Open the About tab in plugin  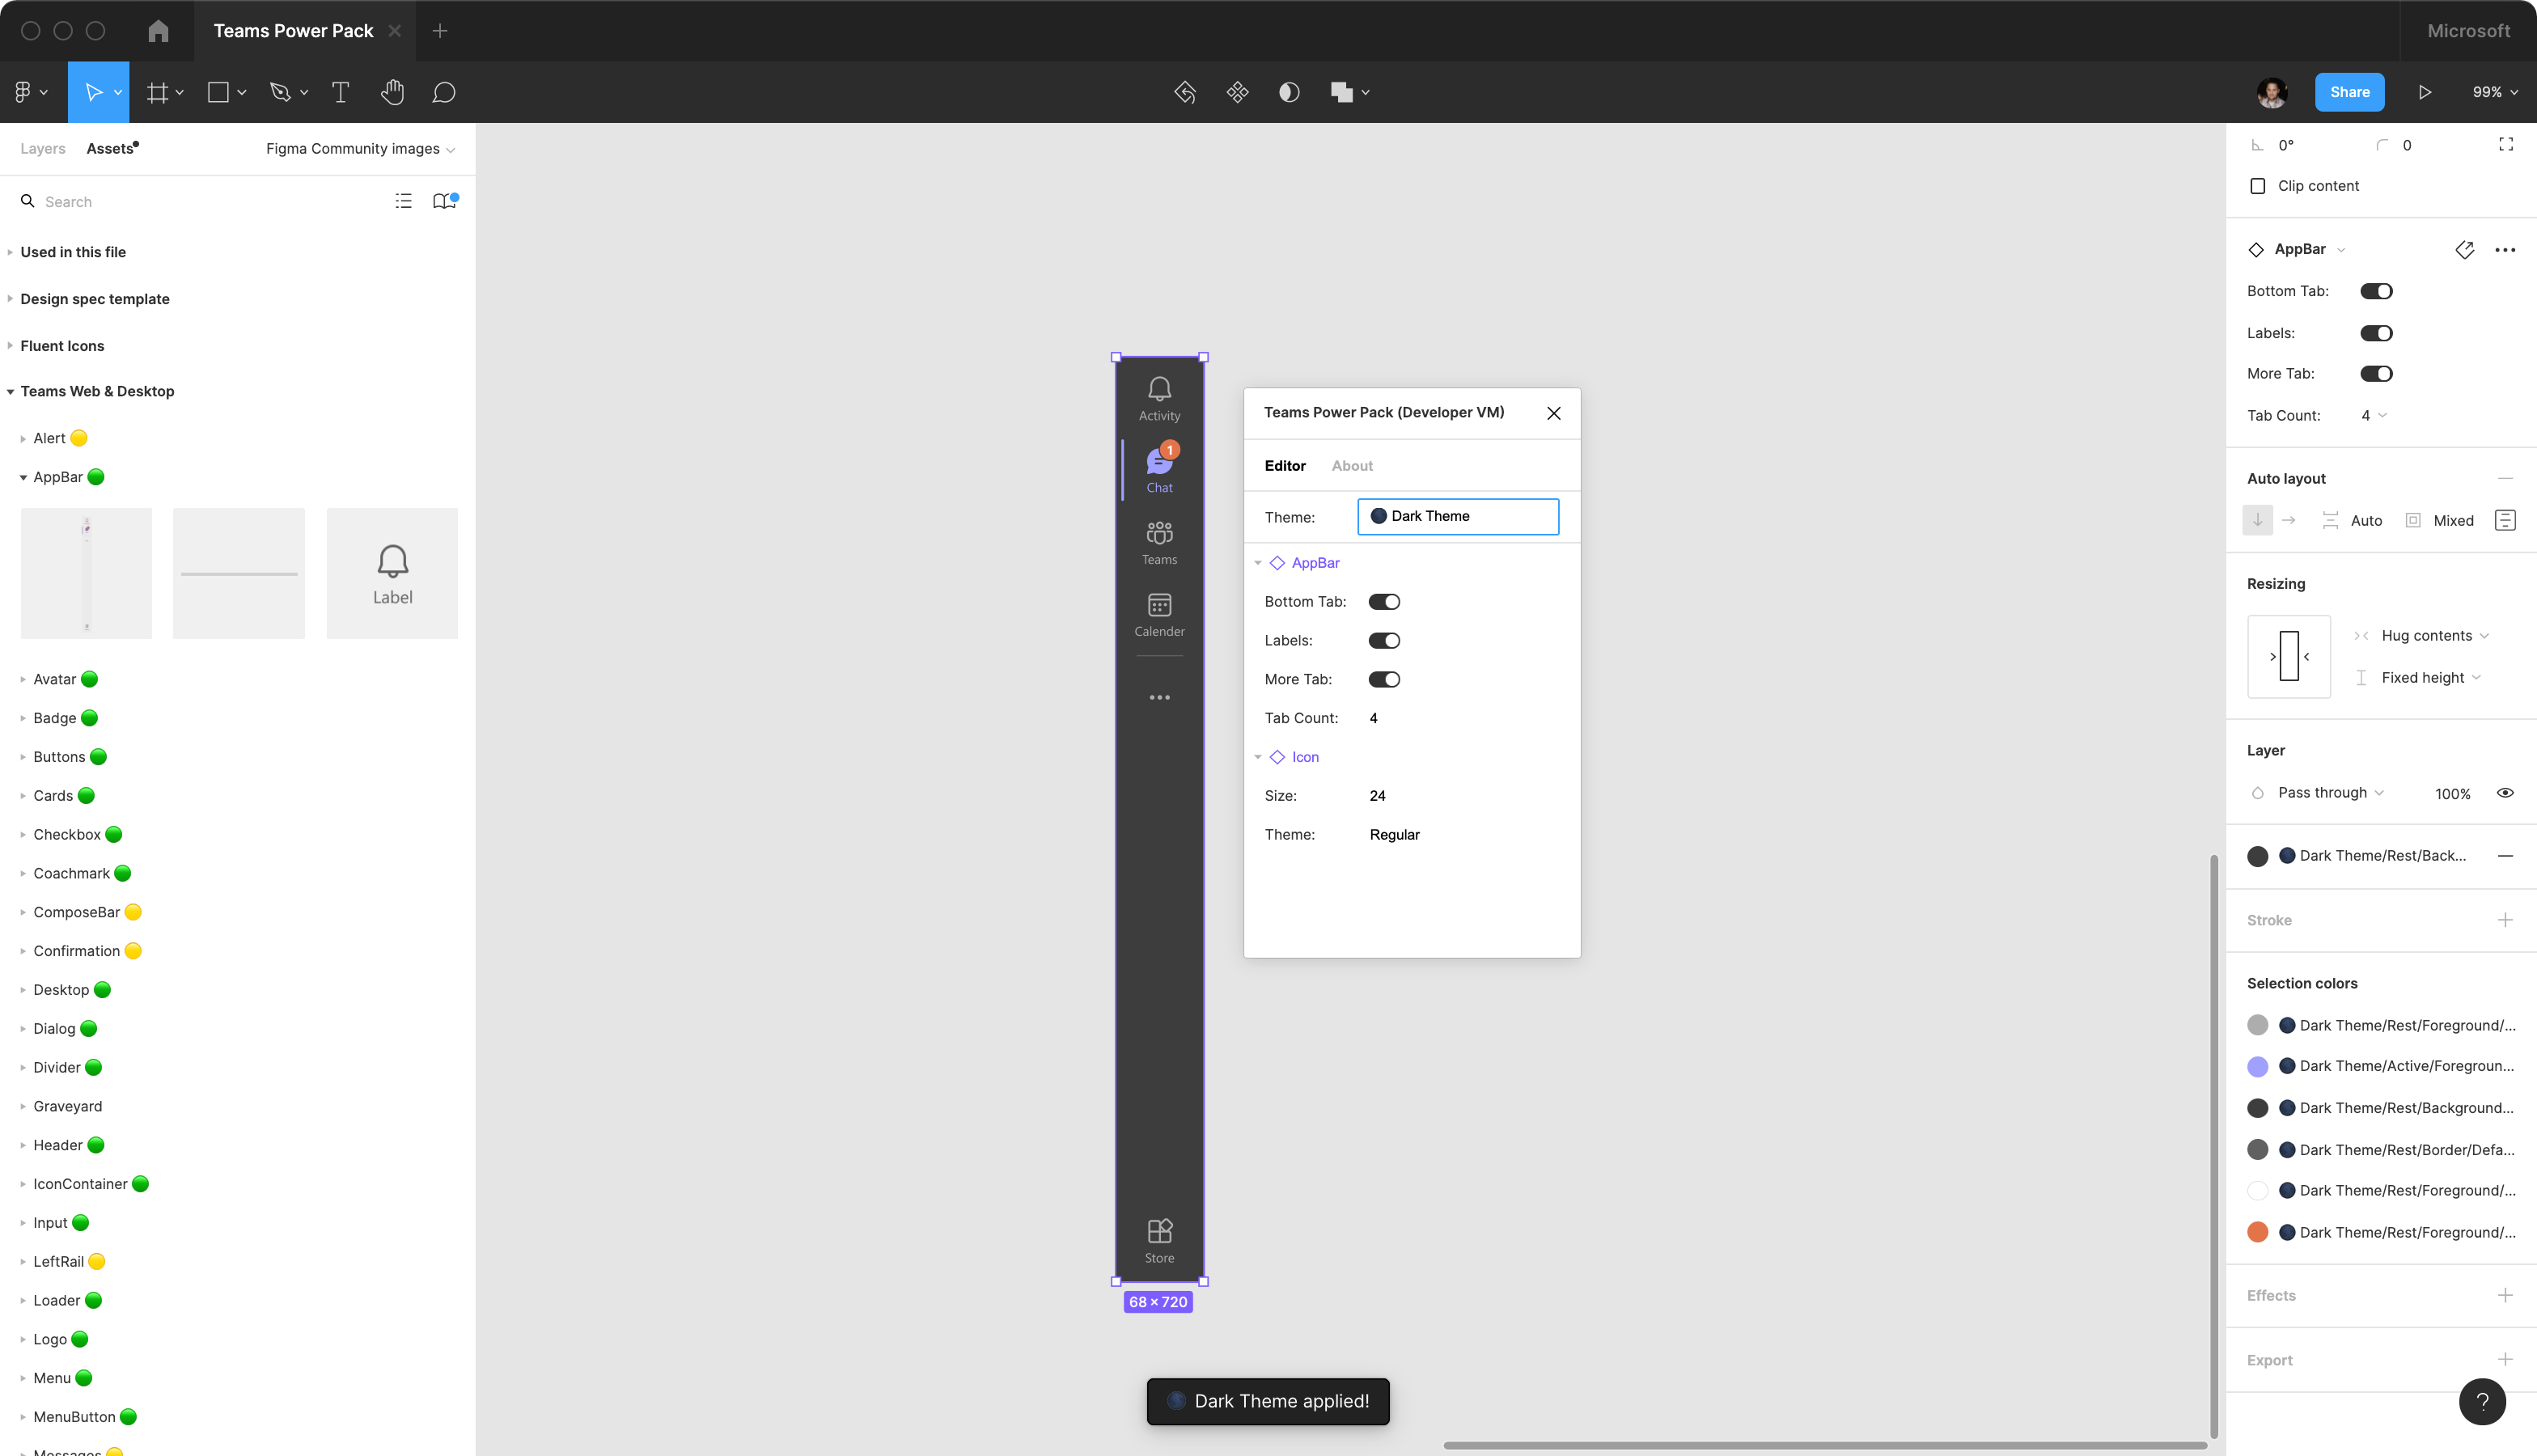pyautogui.click(x=1352, y=466)
